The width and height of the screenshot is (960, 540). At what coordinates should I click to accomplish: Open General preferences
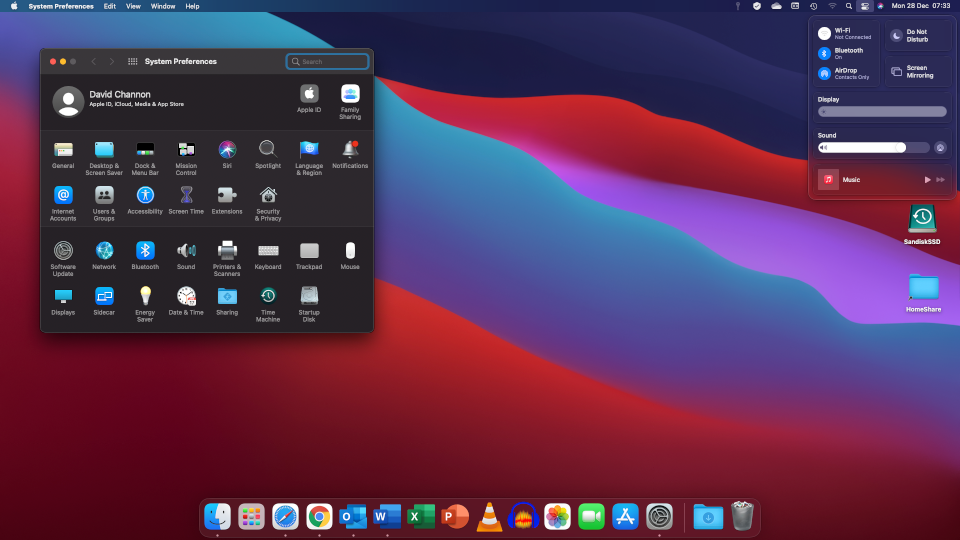pos(63,155)
